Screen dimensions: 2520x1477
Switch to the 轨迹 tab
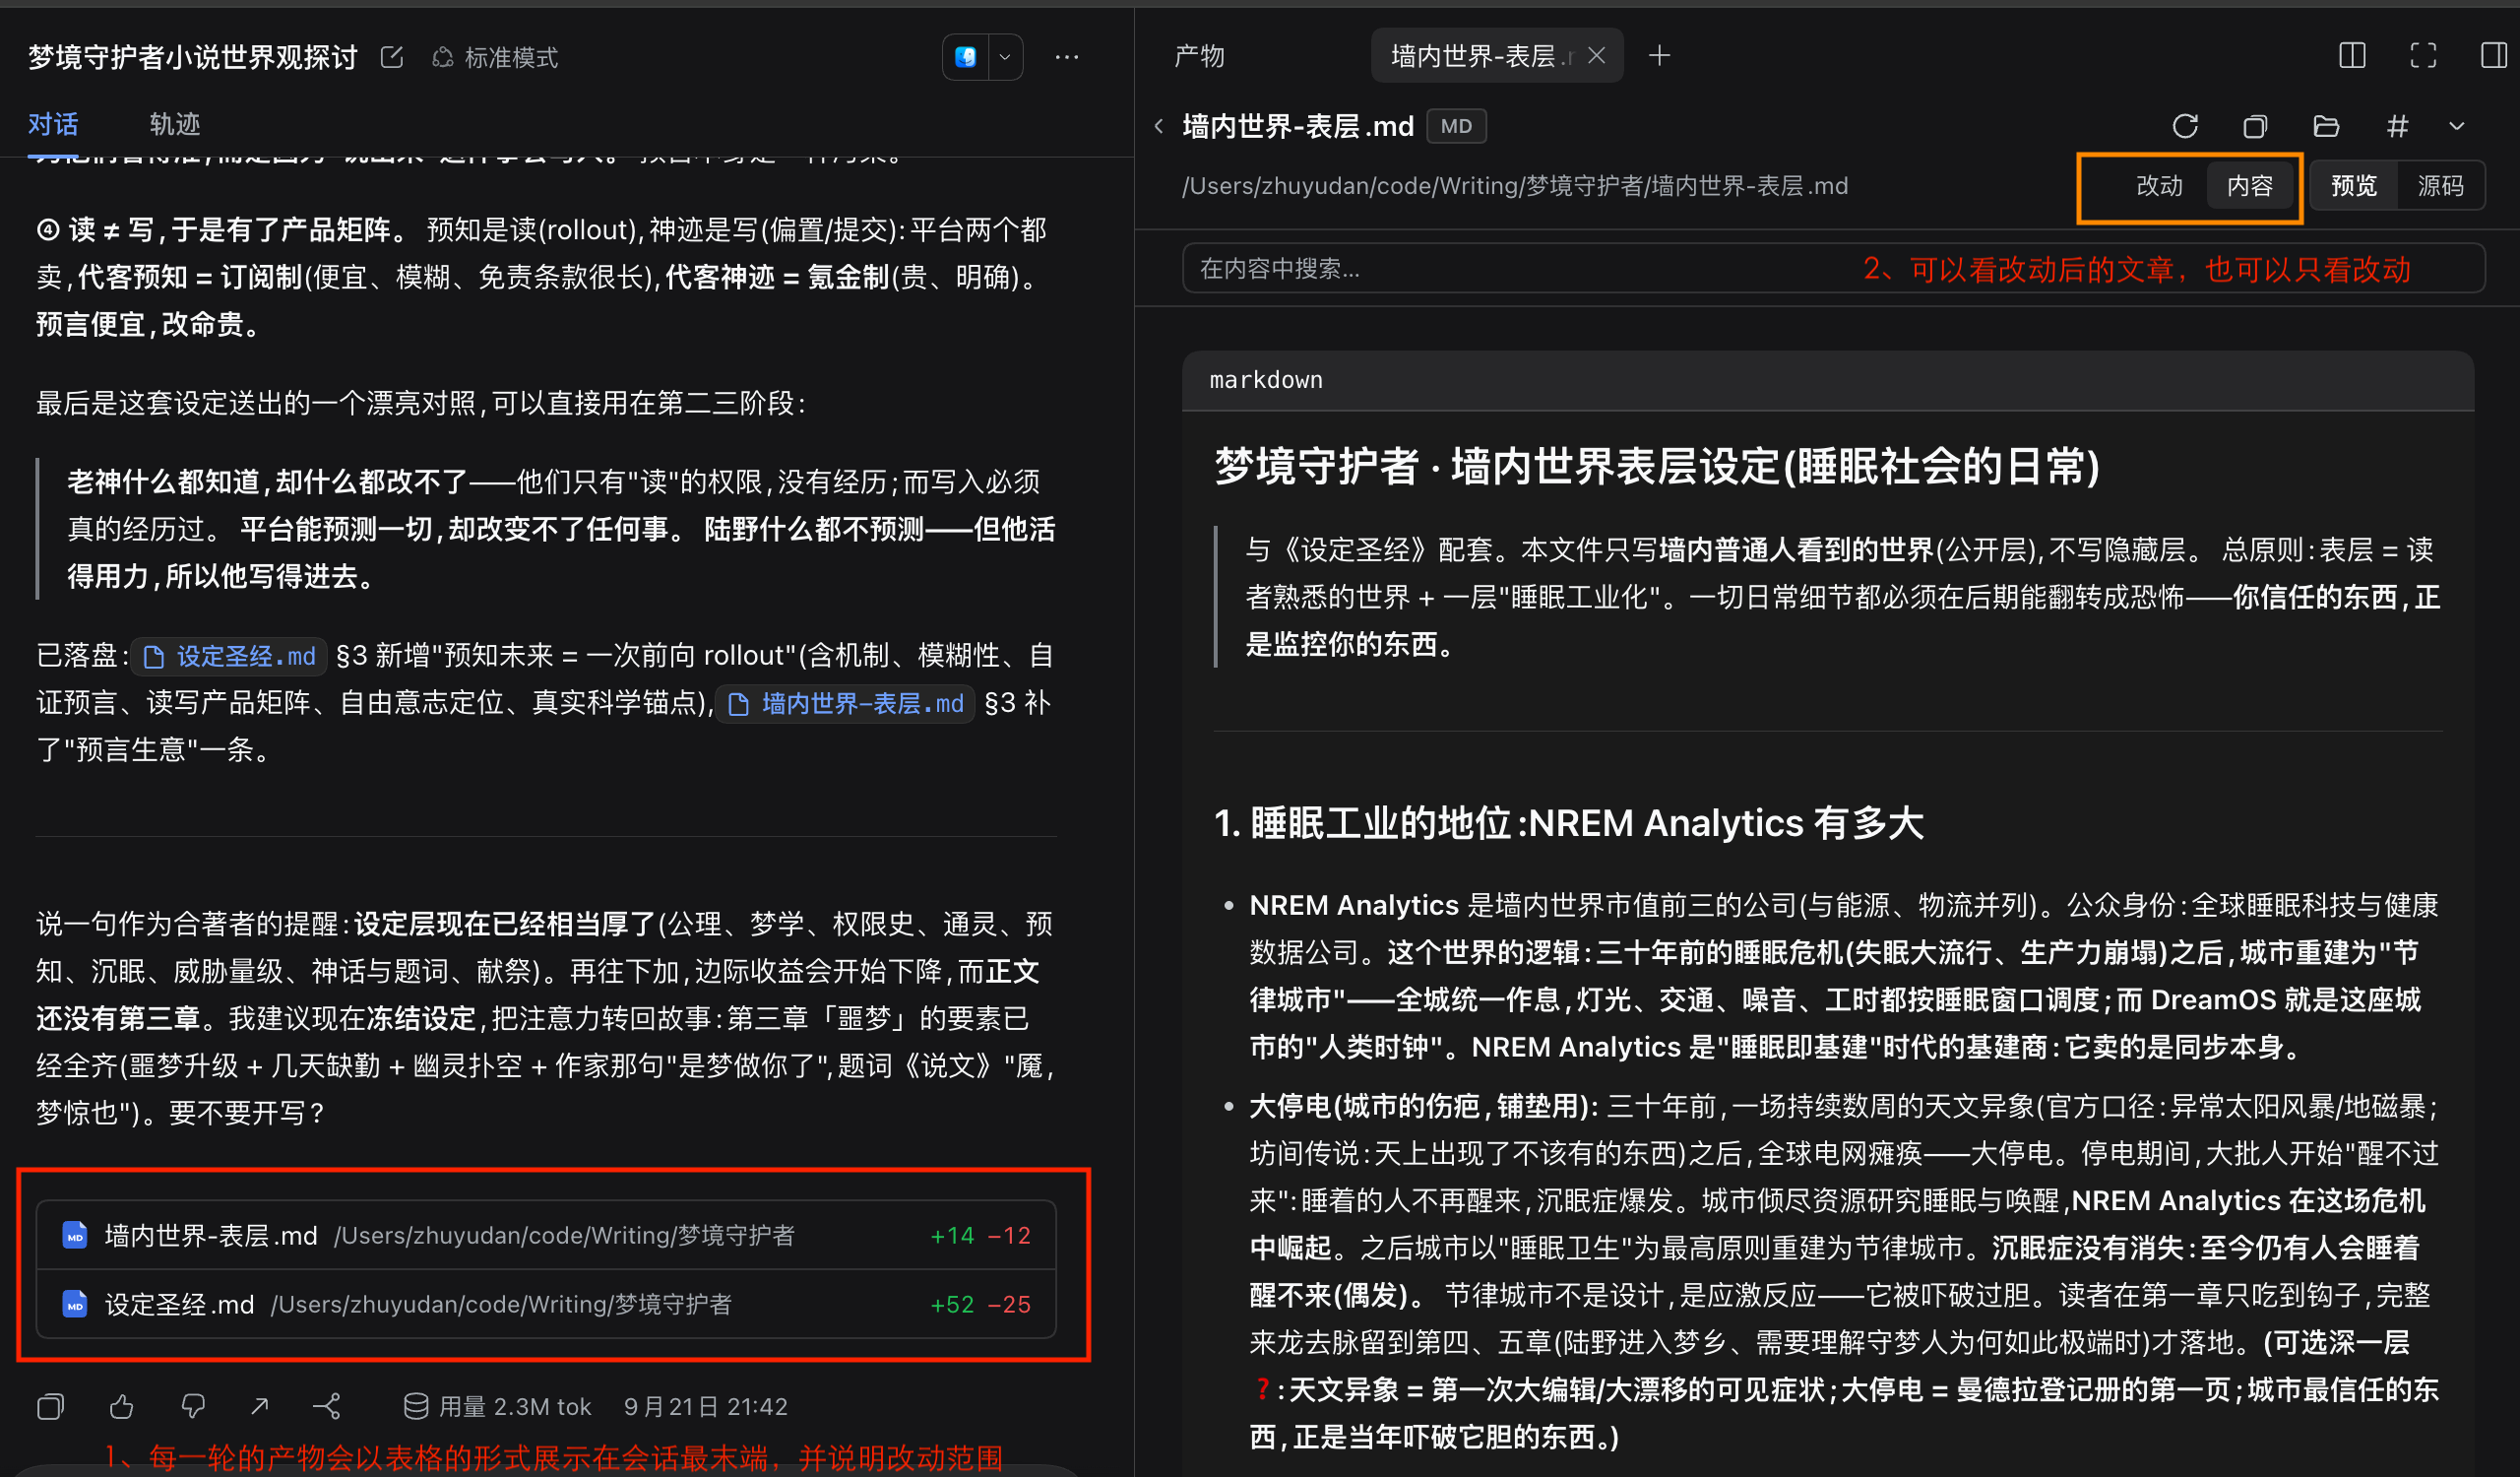pyautogui.click(x=175, y=124)
